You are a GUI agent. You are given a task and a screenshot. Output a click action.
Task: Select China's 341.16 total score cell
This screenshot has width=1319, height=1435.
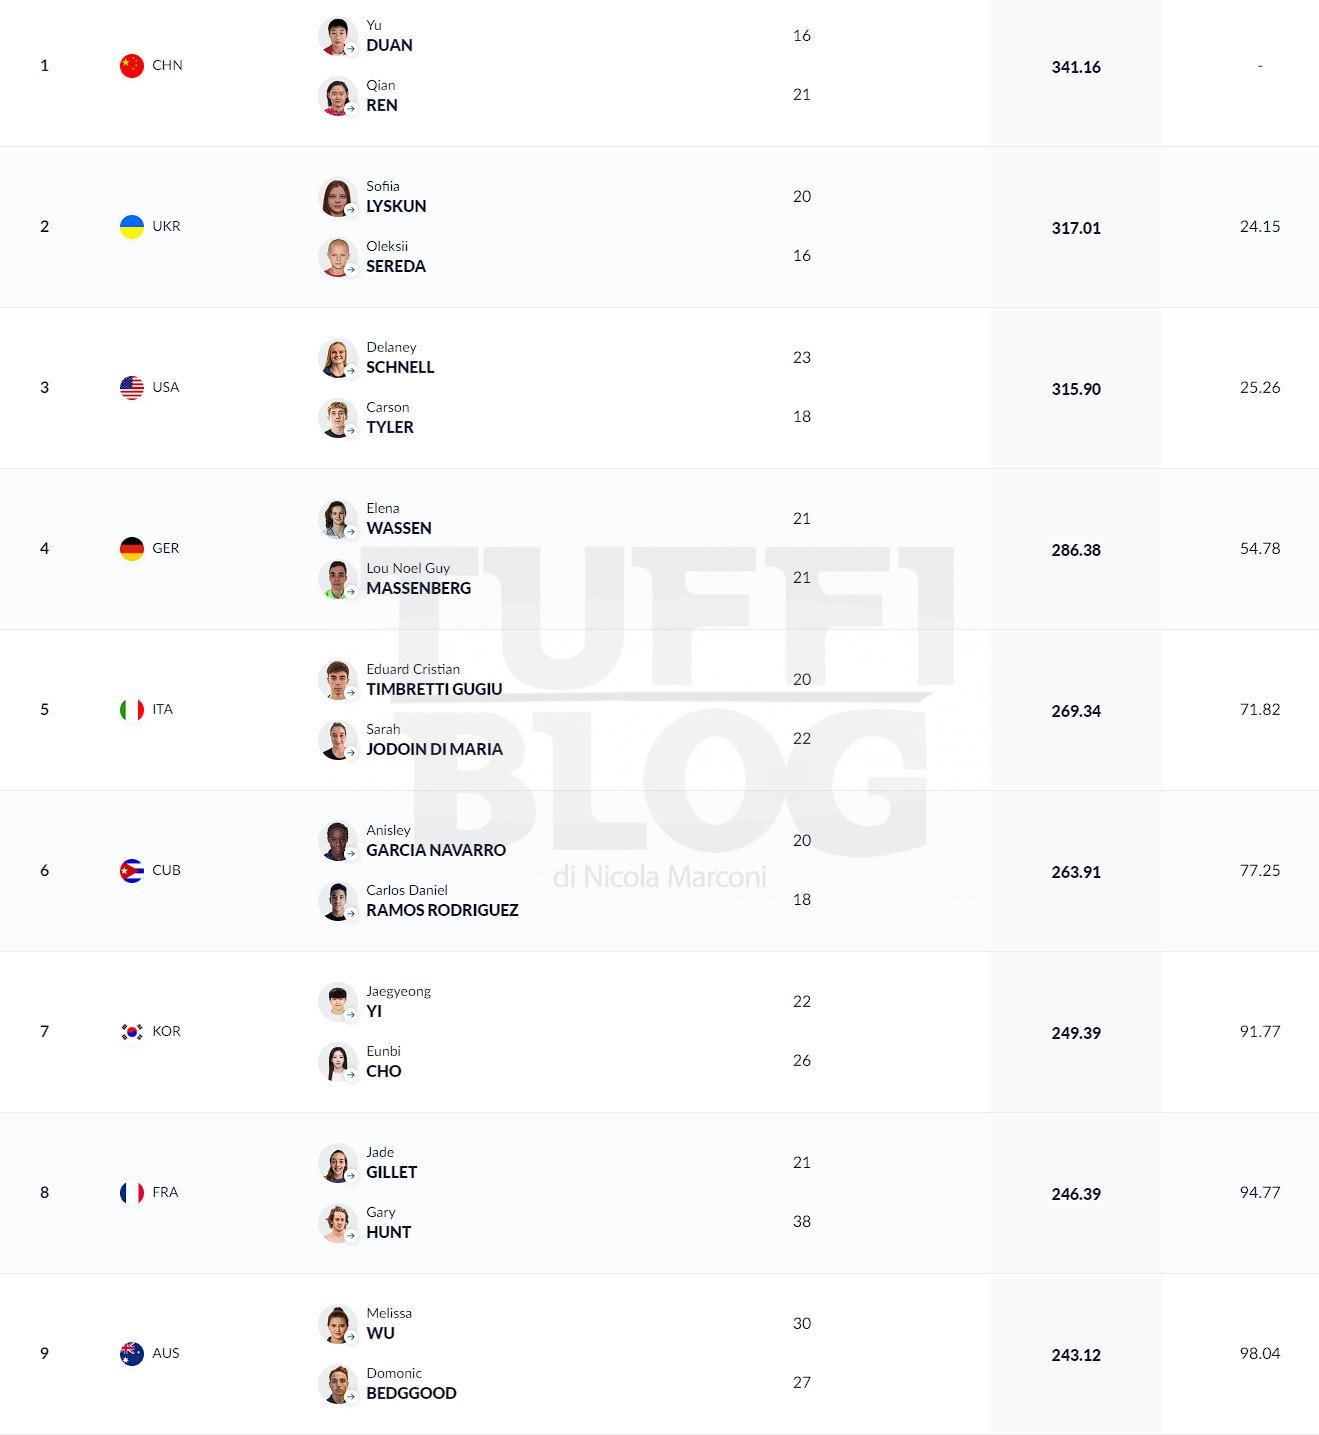(x=1076, y=67)
